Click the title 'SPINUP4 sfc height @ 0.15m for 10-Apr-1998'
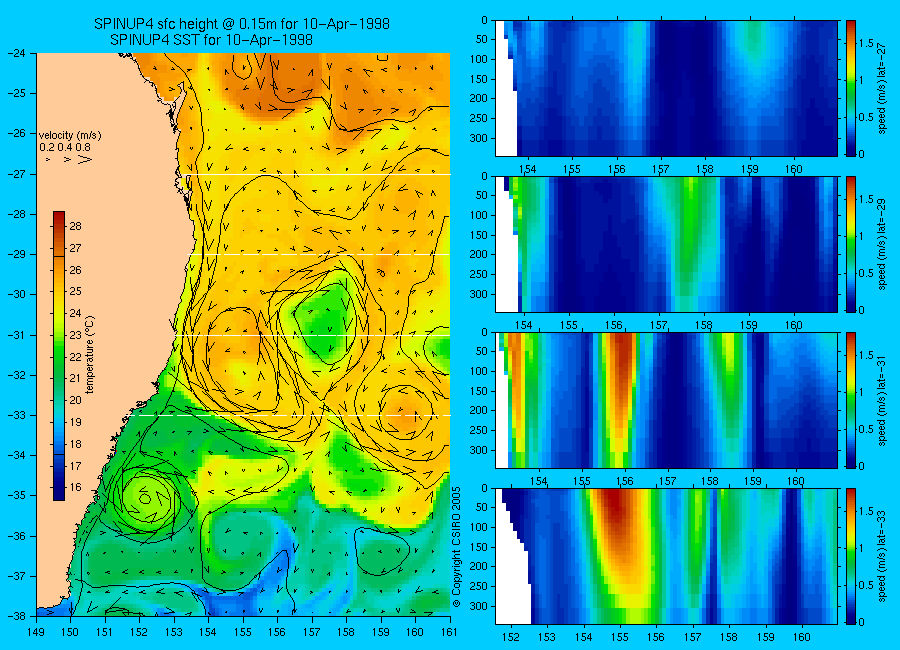The image size is (900, 650). (x=242, y=24)
